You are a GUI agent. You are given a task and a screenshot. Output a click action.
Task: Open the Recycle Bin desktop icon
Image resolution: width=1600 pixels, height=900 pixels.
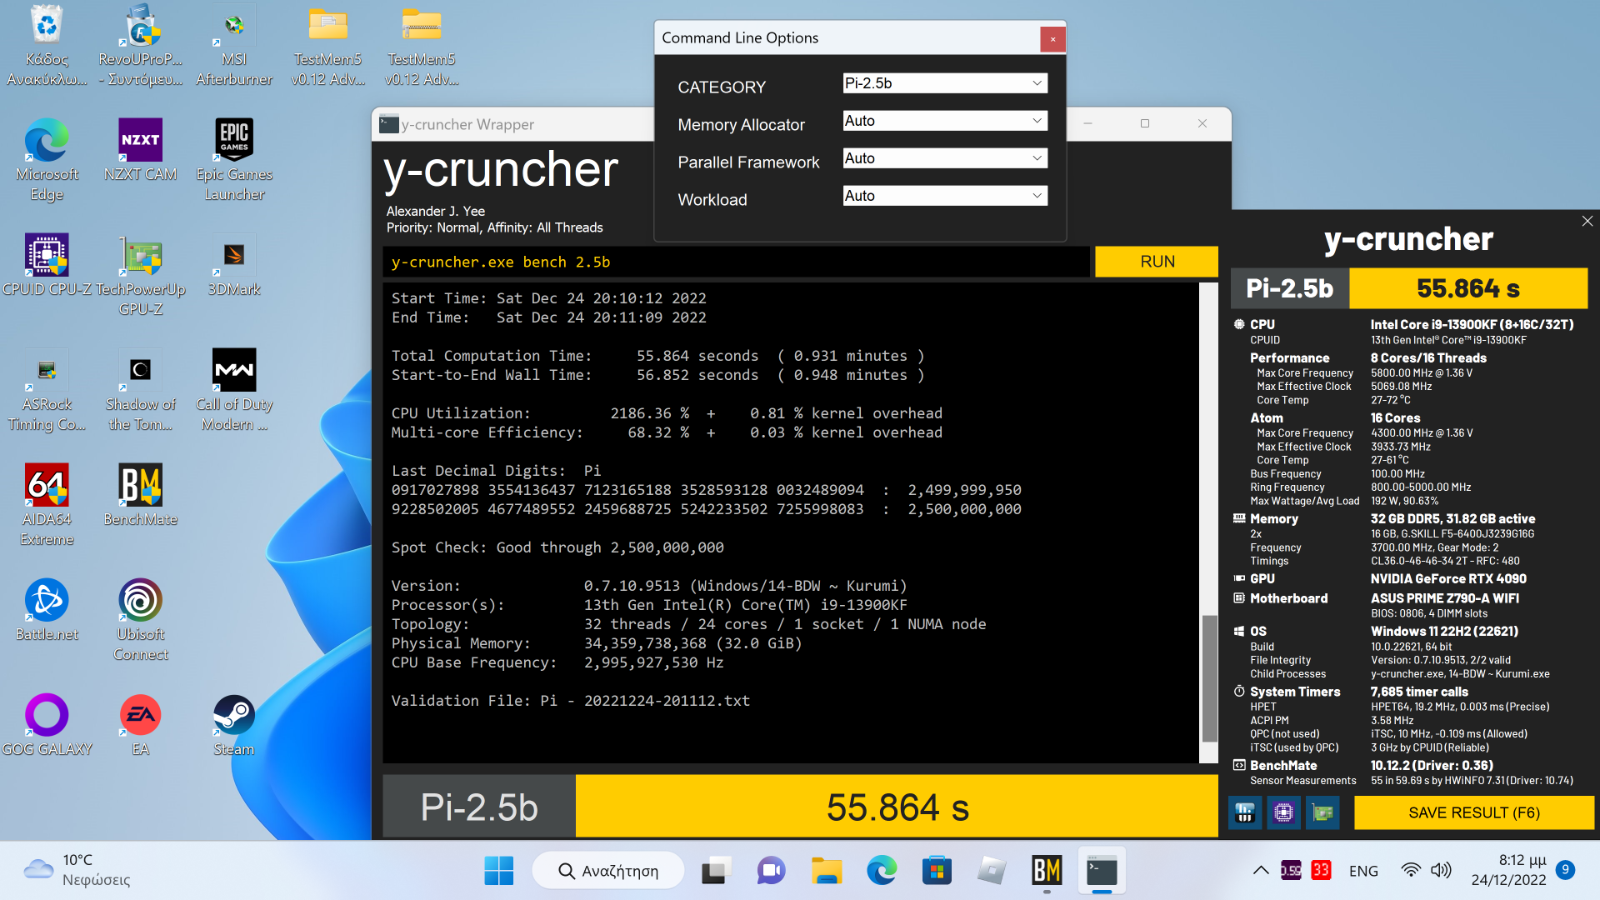pyautogui.click(x=47, y=46)
